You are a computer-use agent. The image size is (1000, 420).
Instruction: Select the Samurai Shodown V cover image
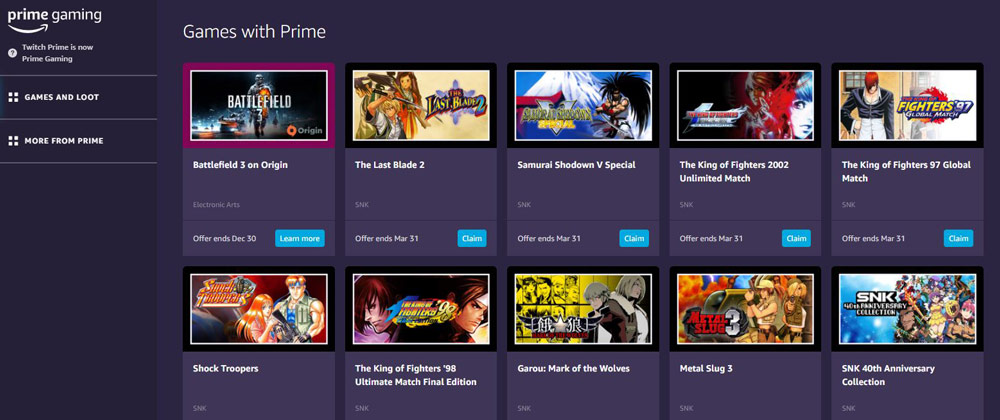point(583,105)
